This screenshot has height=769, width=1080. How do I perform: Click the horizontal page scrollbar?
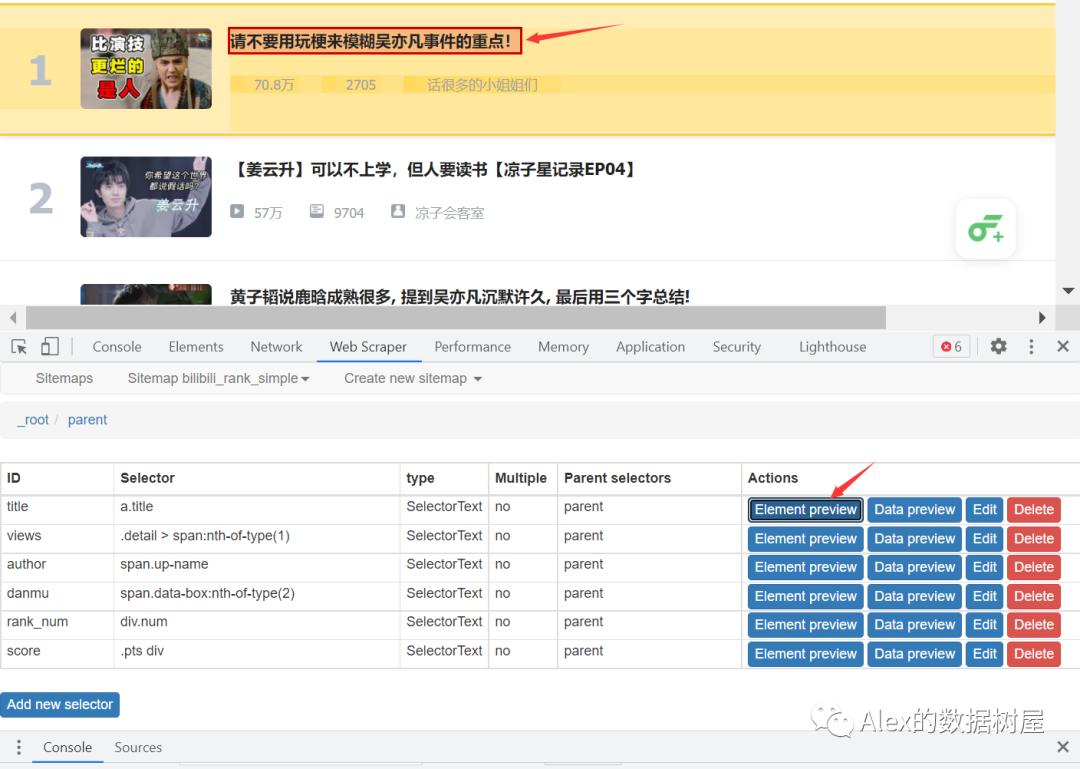coord(455,318)
